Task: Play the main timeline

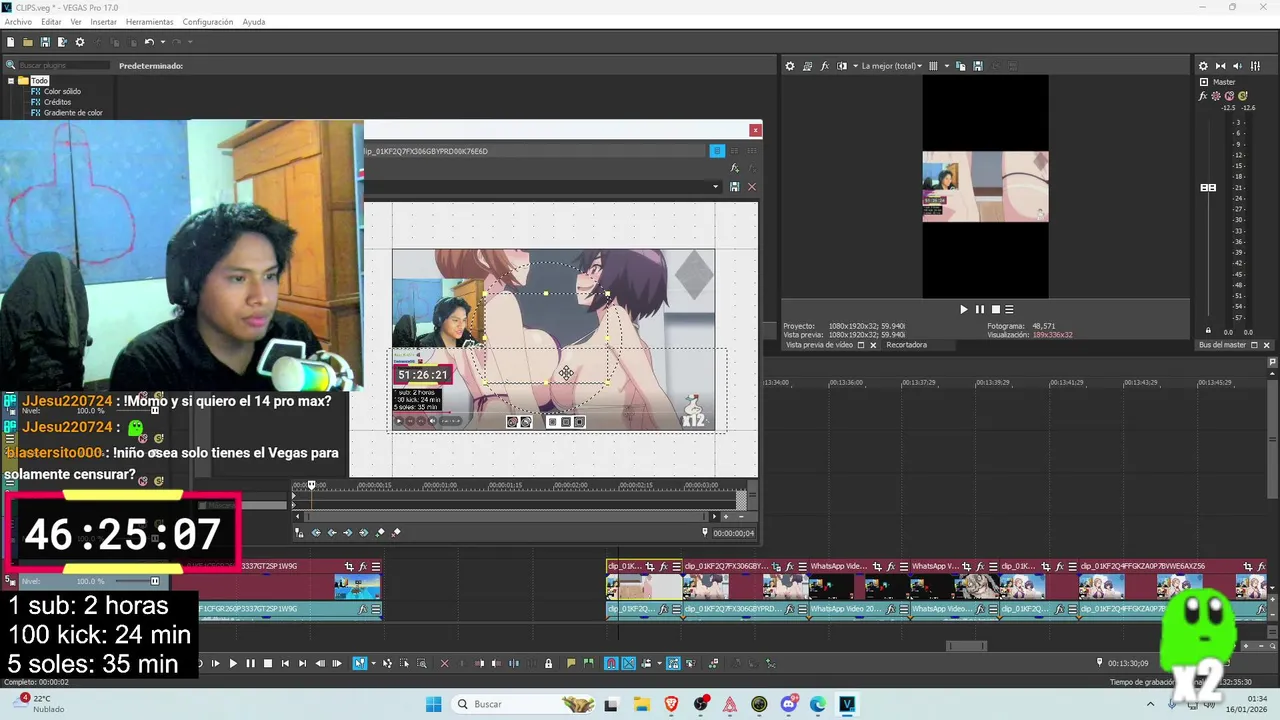Action: pyautogui.click(x=233, y=663)
